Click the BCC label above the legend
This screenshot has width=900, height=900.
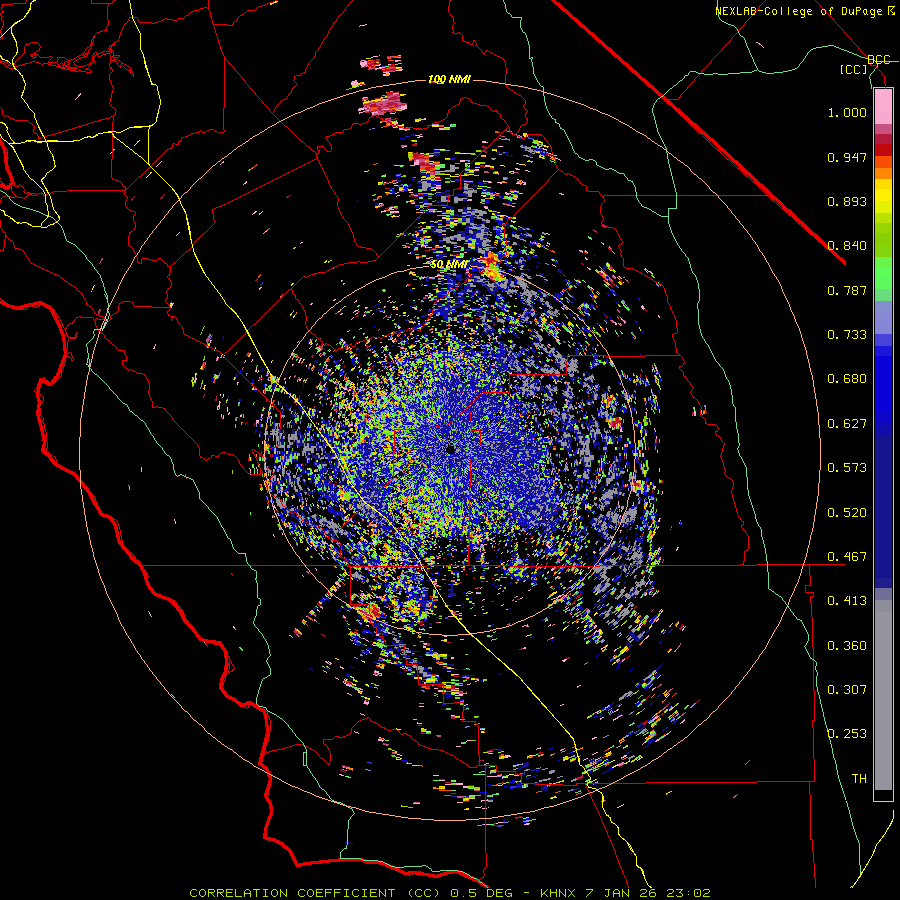pyautogui.click(x=878, y=60)
